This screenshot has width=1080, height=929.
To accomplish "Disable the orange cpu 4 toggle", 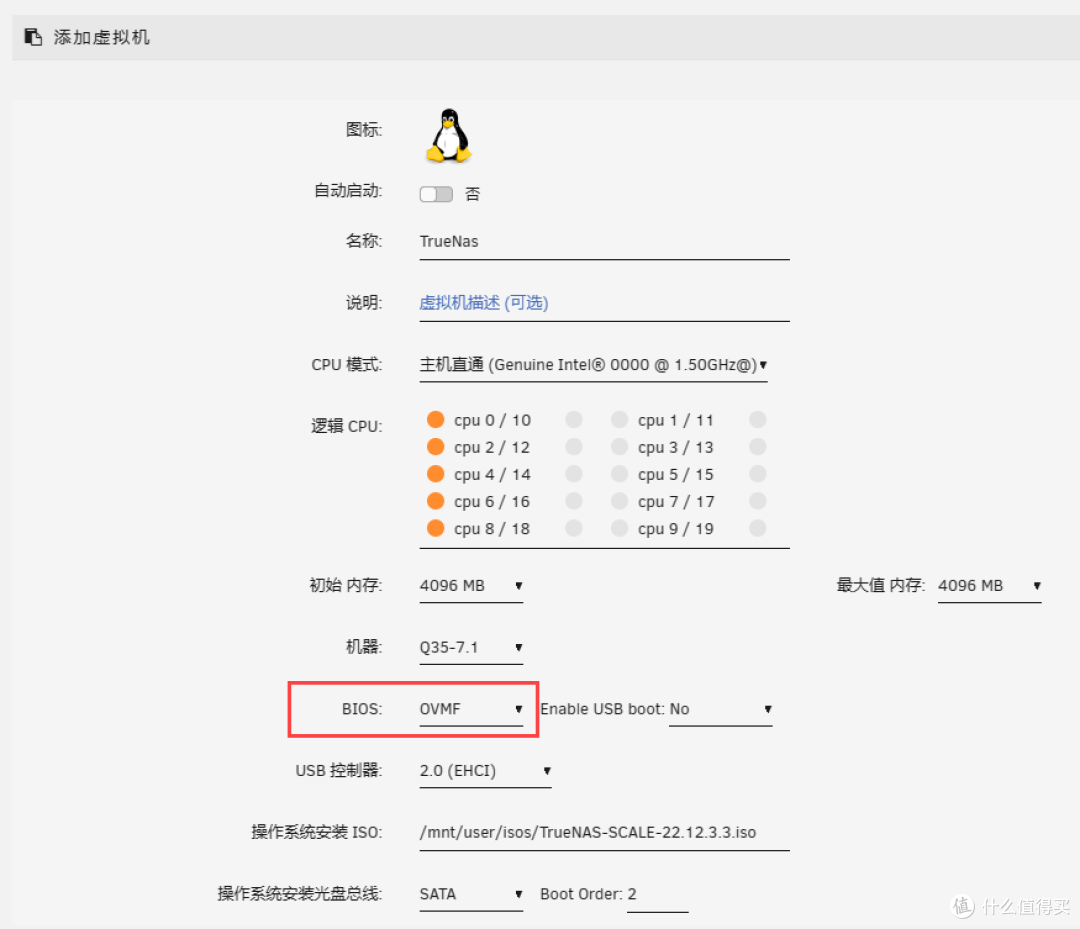I will click(435, 474).
